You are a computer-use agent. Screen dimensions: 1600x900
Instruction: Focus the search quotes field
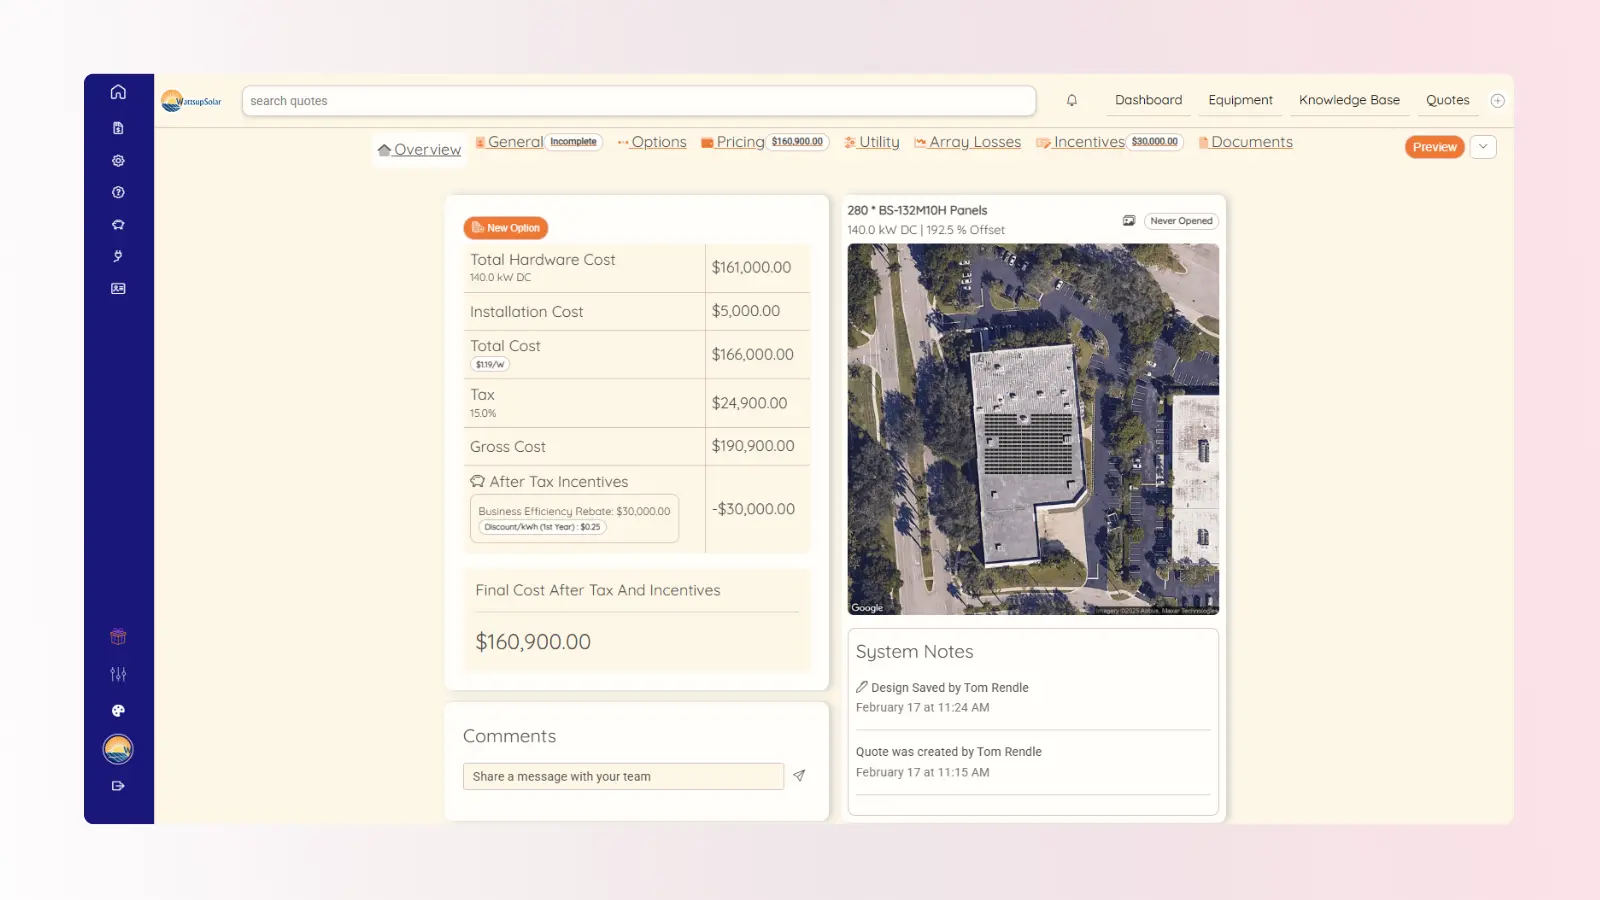pyautogui.click(x=639, y=101)
